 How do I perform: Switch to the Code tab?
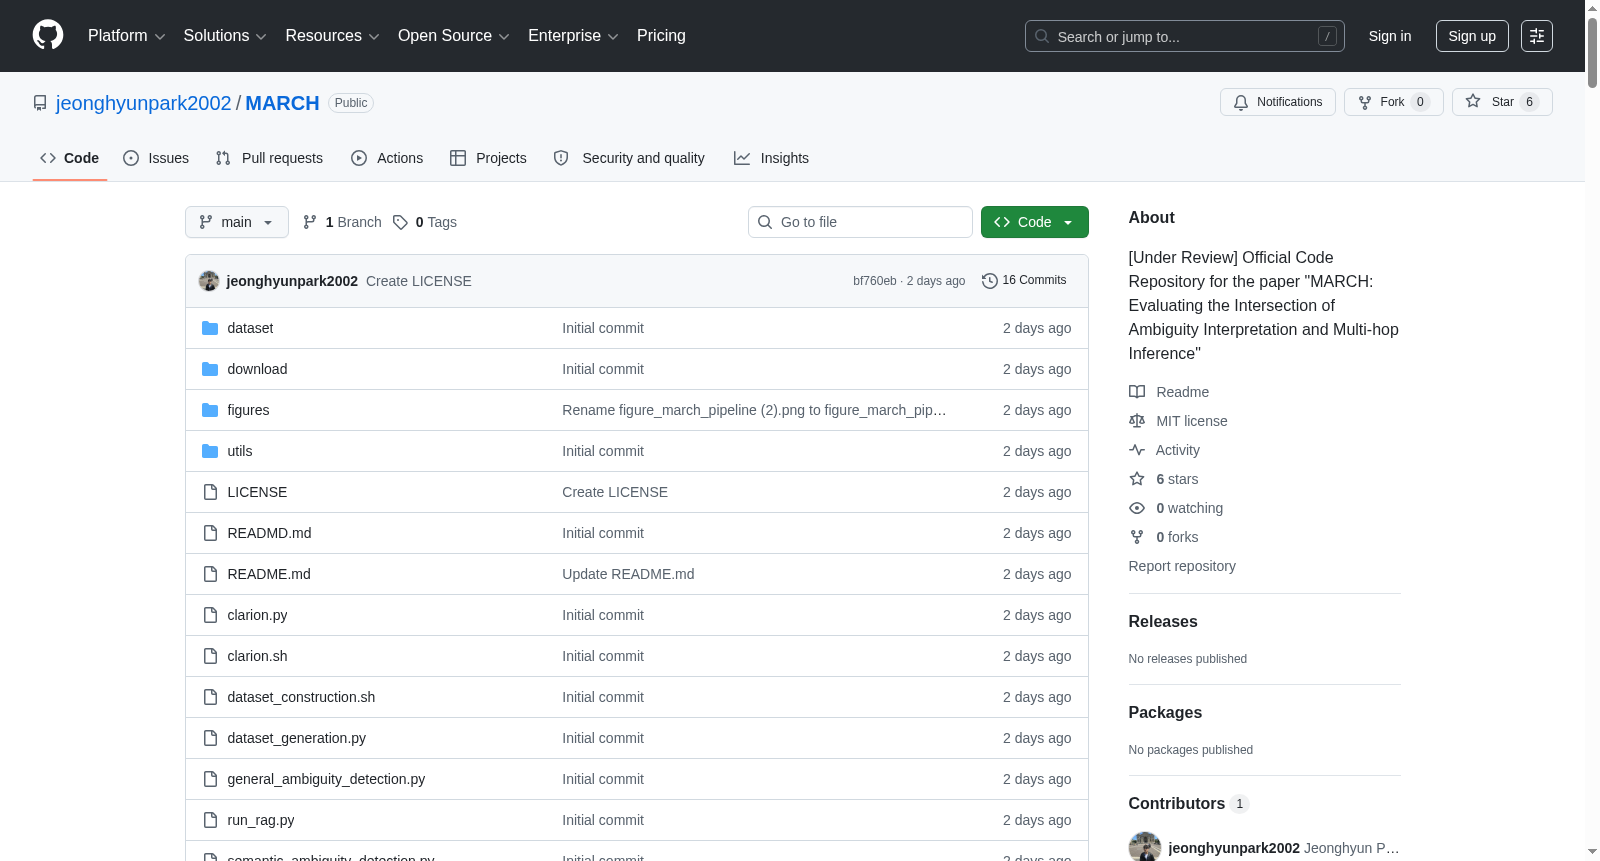tap(70, 158)
